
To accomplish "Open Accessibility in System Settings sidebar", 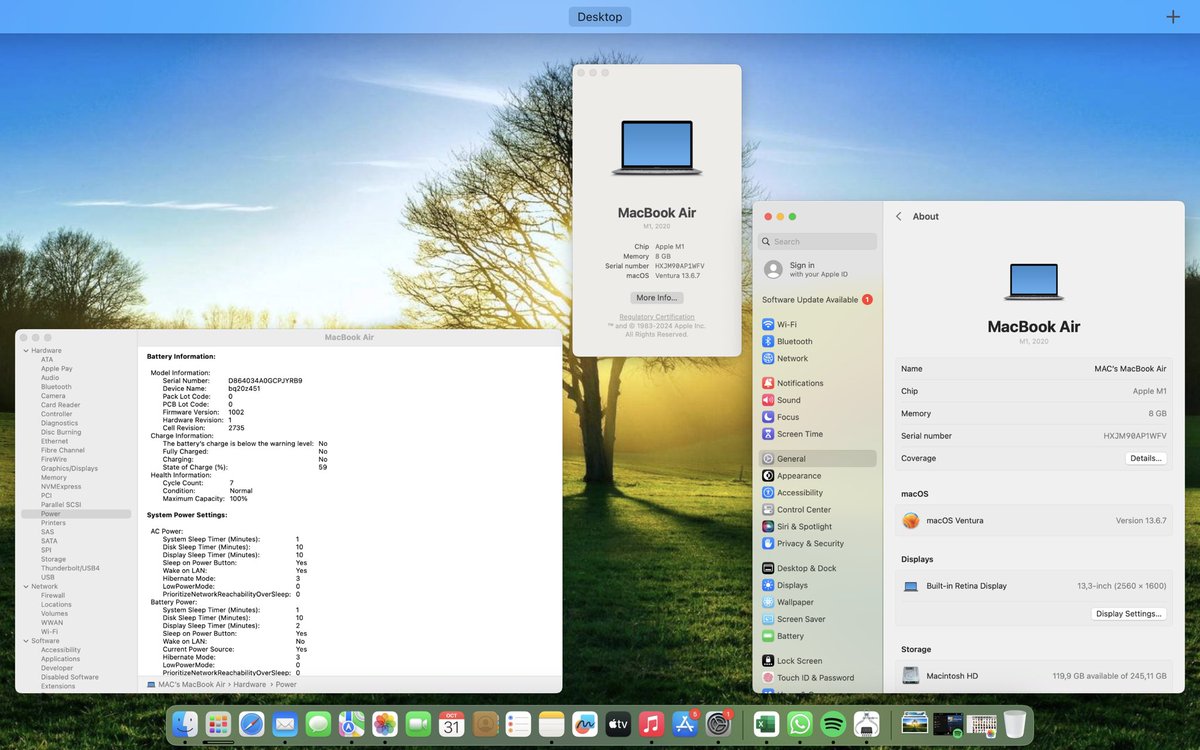I will tap(817, 493).
